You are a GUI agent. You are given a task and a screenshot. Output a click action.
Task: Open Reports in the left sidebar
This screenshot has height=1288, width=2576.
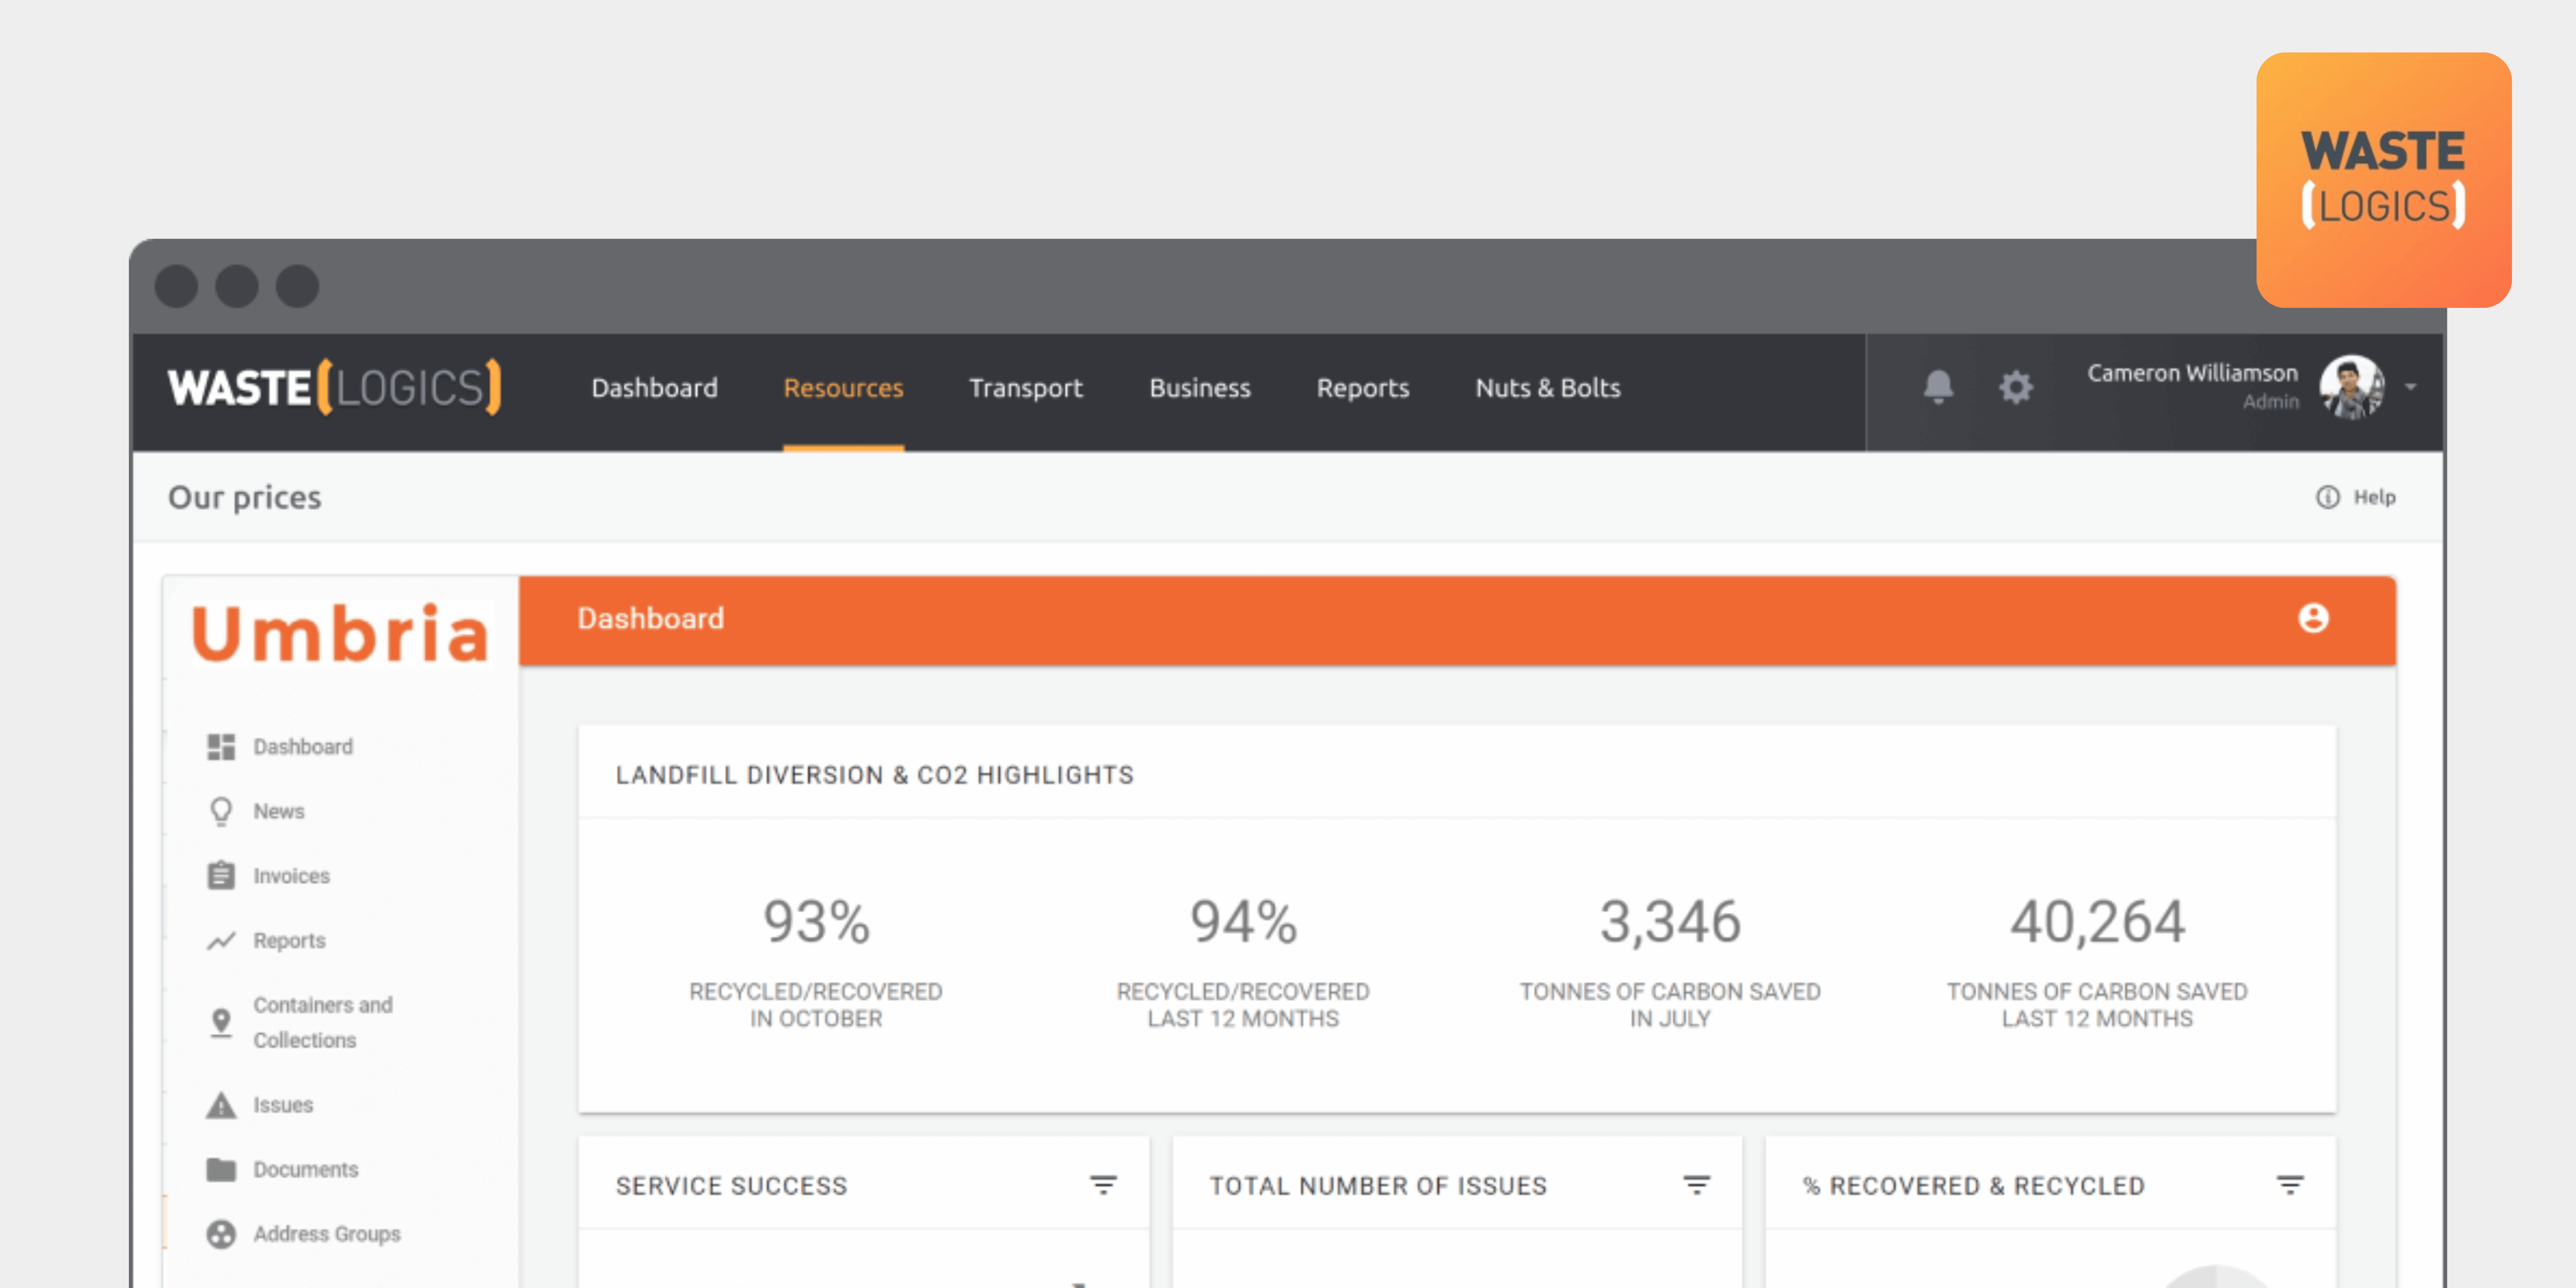point(289,941)
